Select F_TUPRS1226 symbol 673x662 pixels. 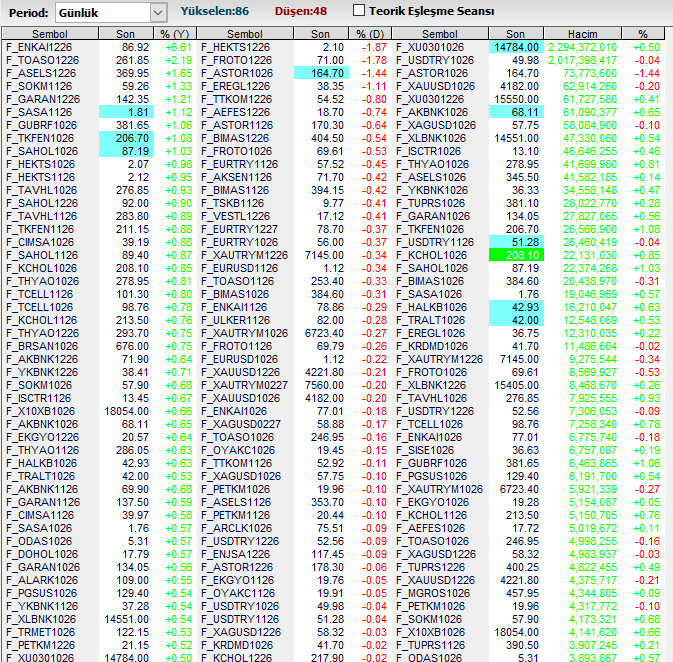pos(430,567)
